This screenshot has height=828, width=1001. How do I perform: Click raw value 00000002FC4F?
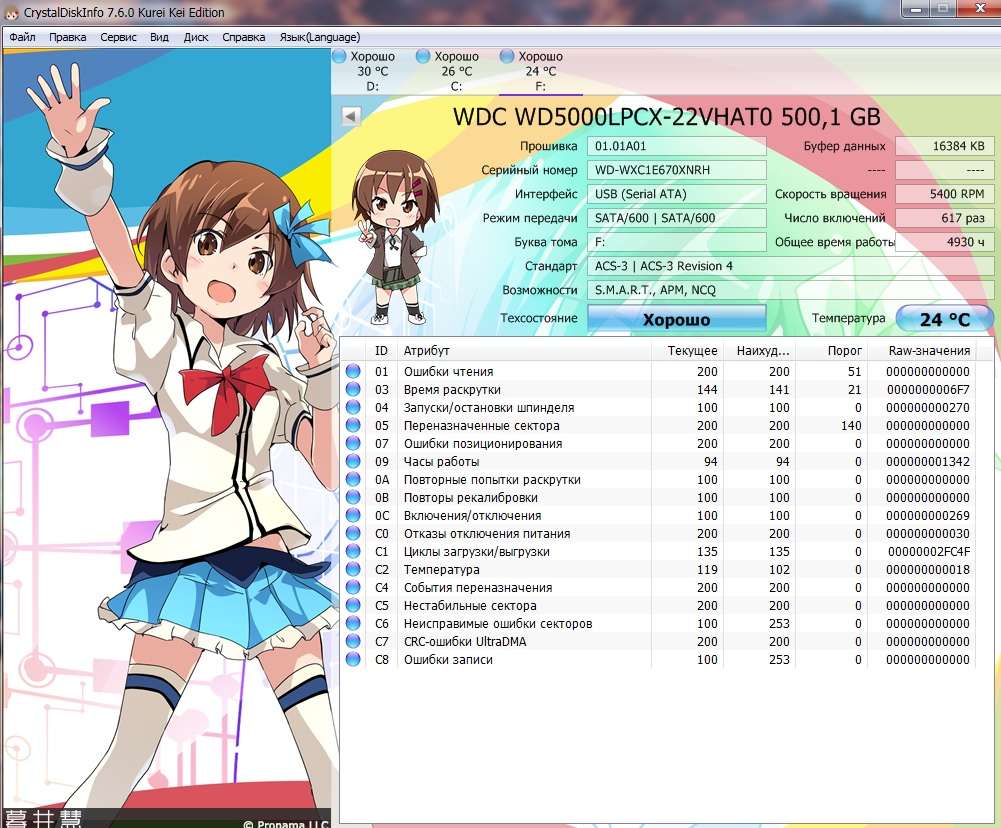tap(929, 551)
